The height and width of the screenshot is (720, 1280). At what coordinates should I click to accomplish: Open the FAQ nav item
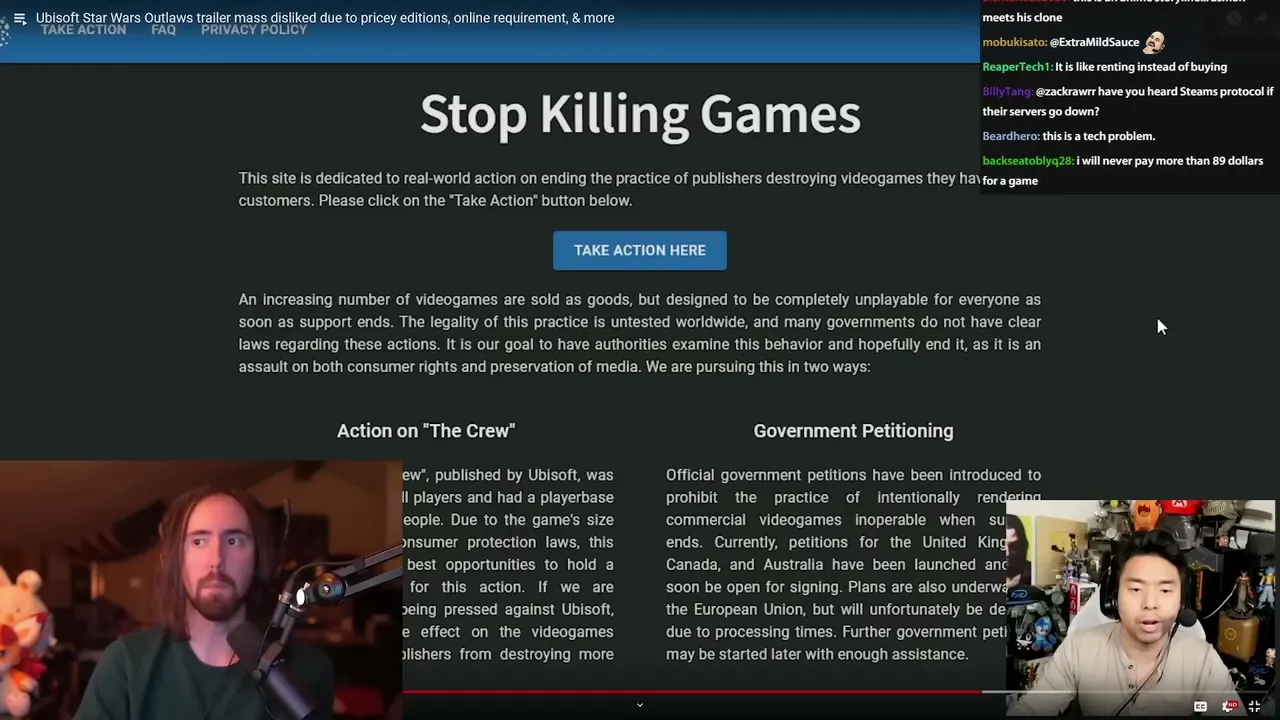[164, 29]
